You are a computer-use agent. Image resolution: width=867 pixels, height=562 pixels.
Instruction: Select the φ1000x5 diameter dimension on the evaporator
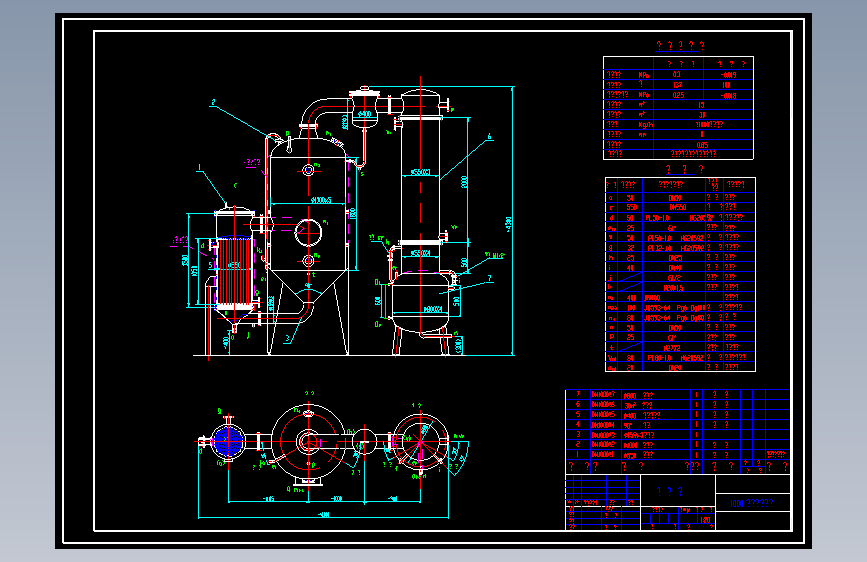pos(321,200)
